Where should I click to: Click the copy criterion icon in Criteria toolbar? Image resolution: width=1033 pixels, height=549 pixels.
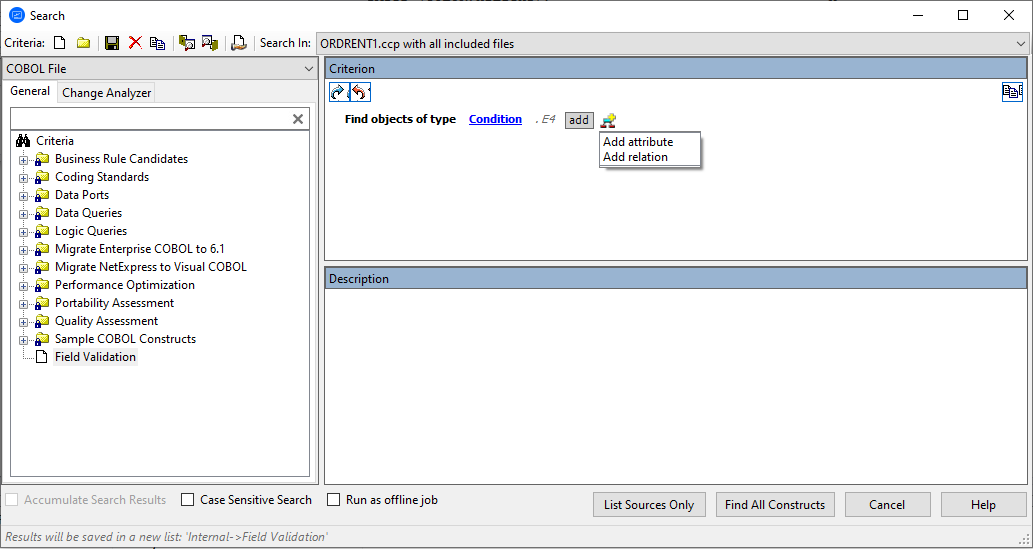(x=157, y=43)
